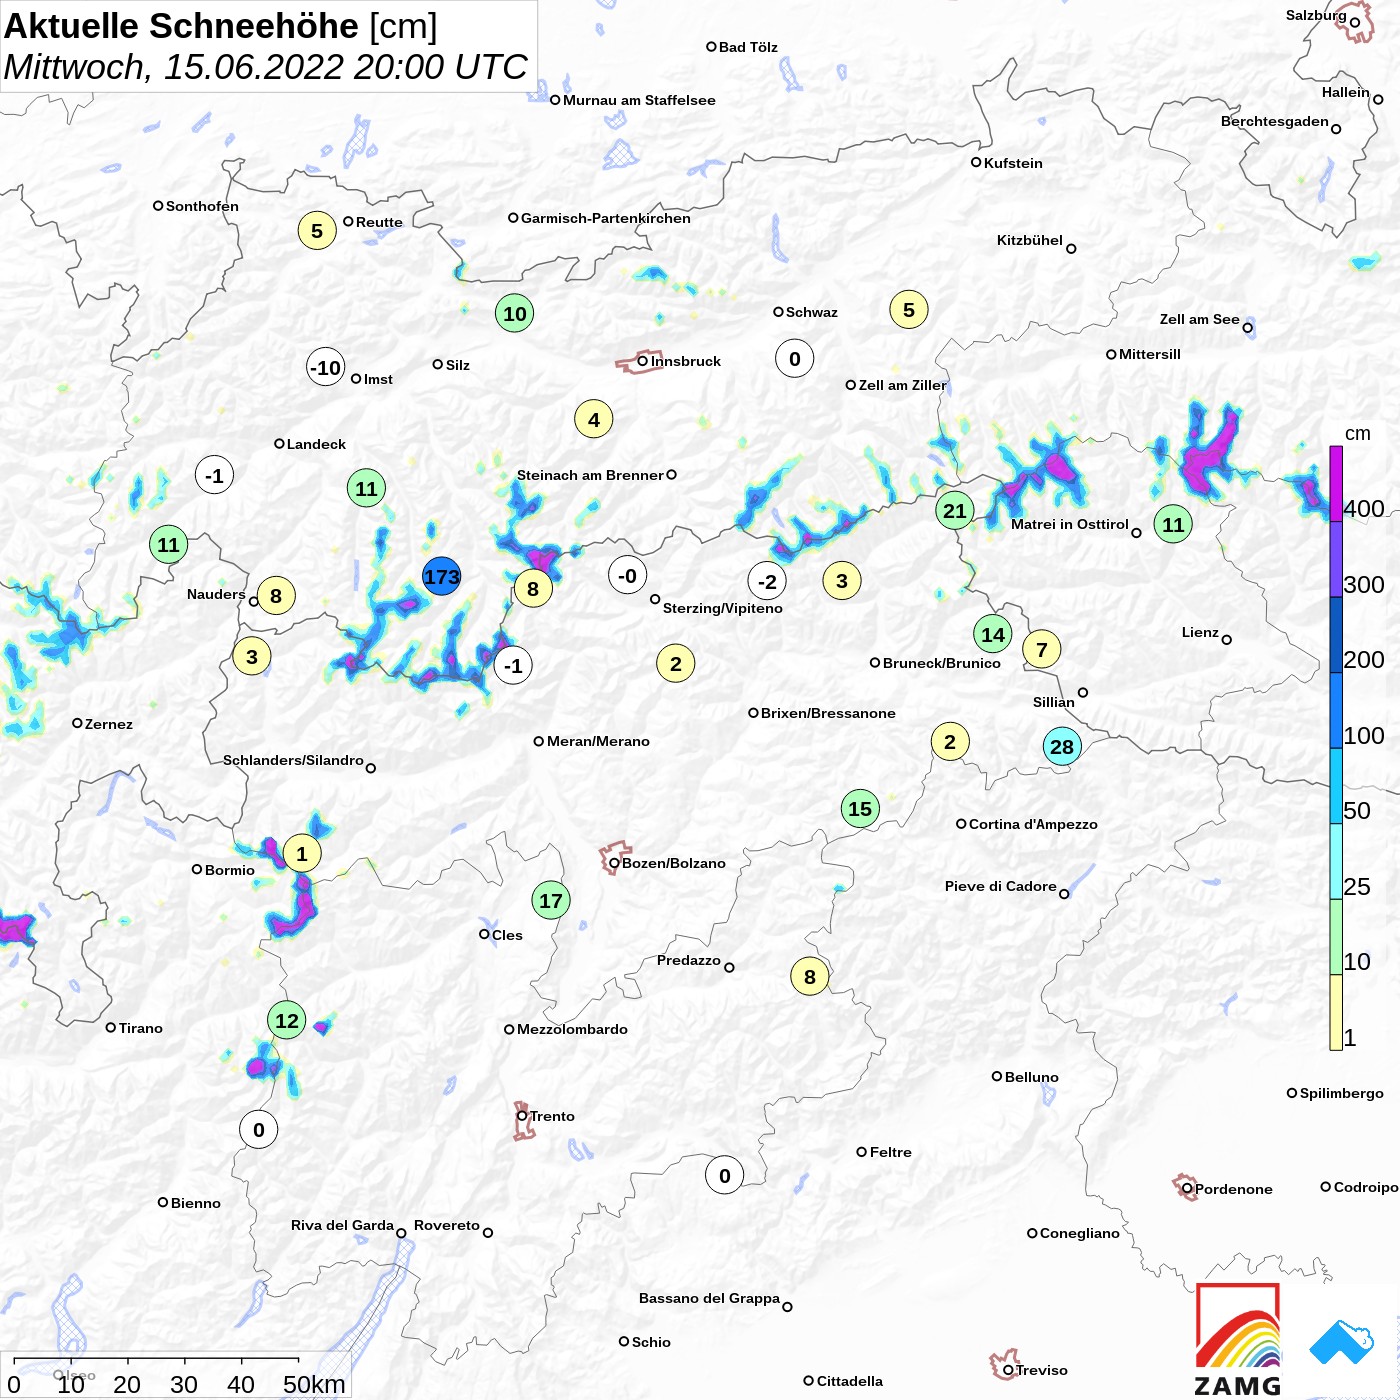Screen dimensions: 1400x1400
Task: Click the yellow 5 marker beside Reutte
Action: pos(317,231)
